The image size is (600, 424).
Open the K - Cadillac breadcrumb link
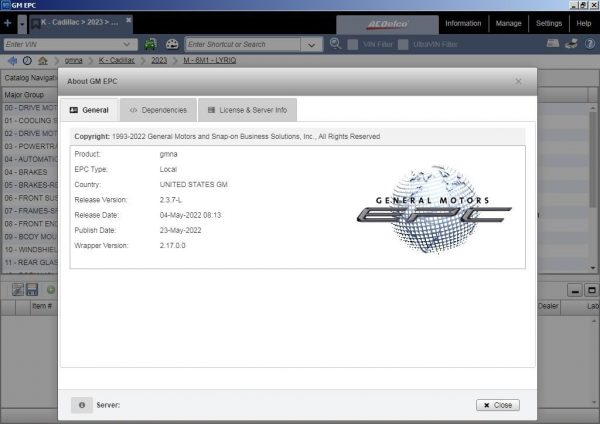(117, 60)
